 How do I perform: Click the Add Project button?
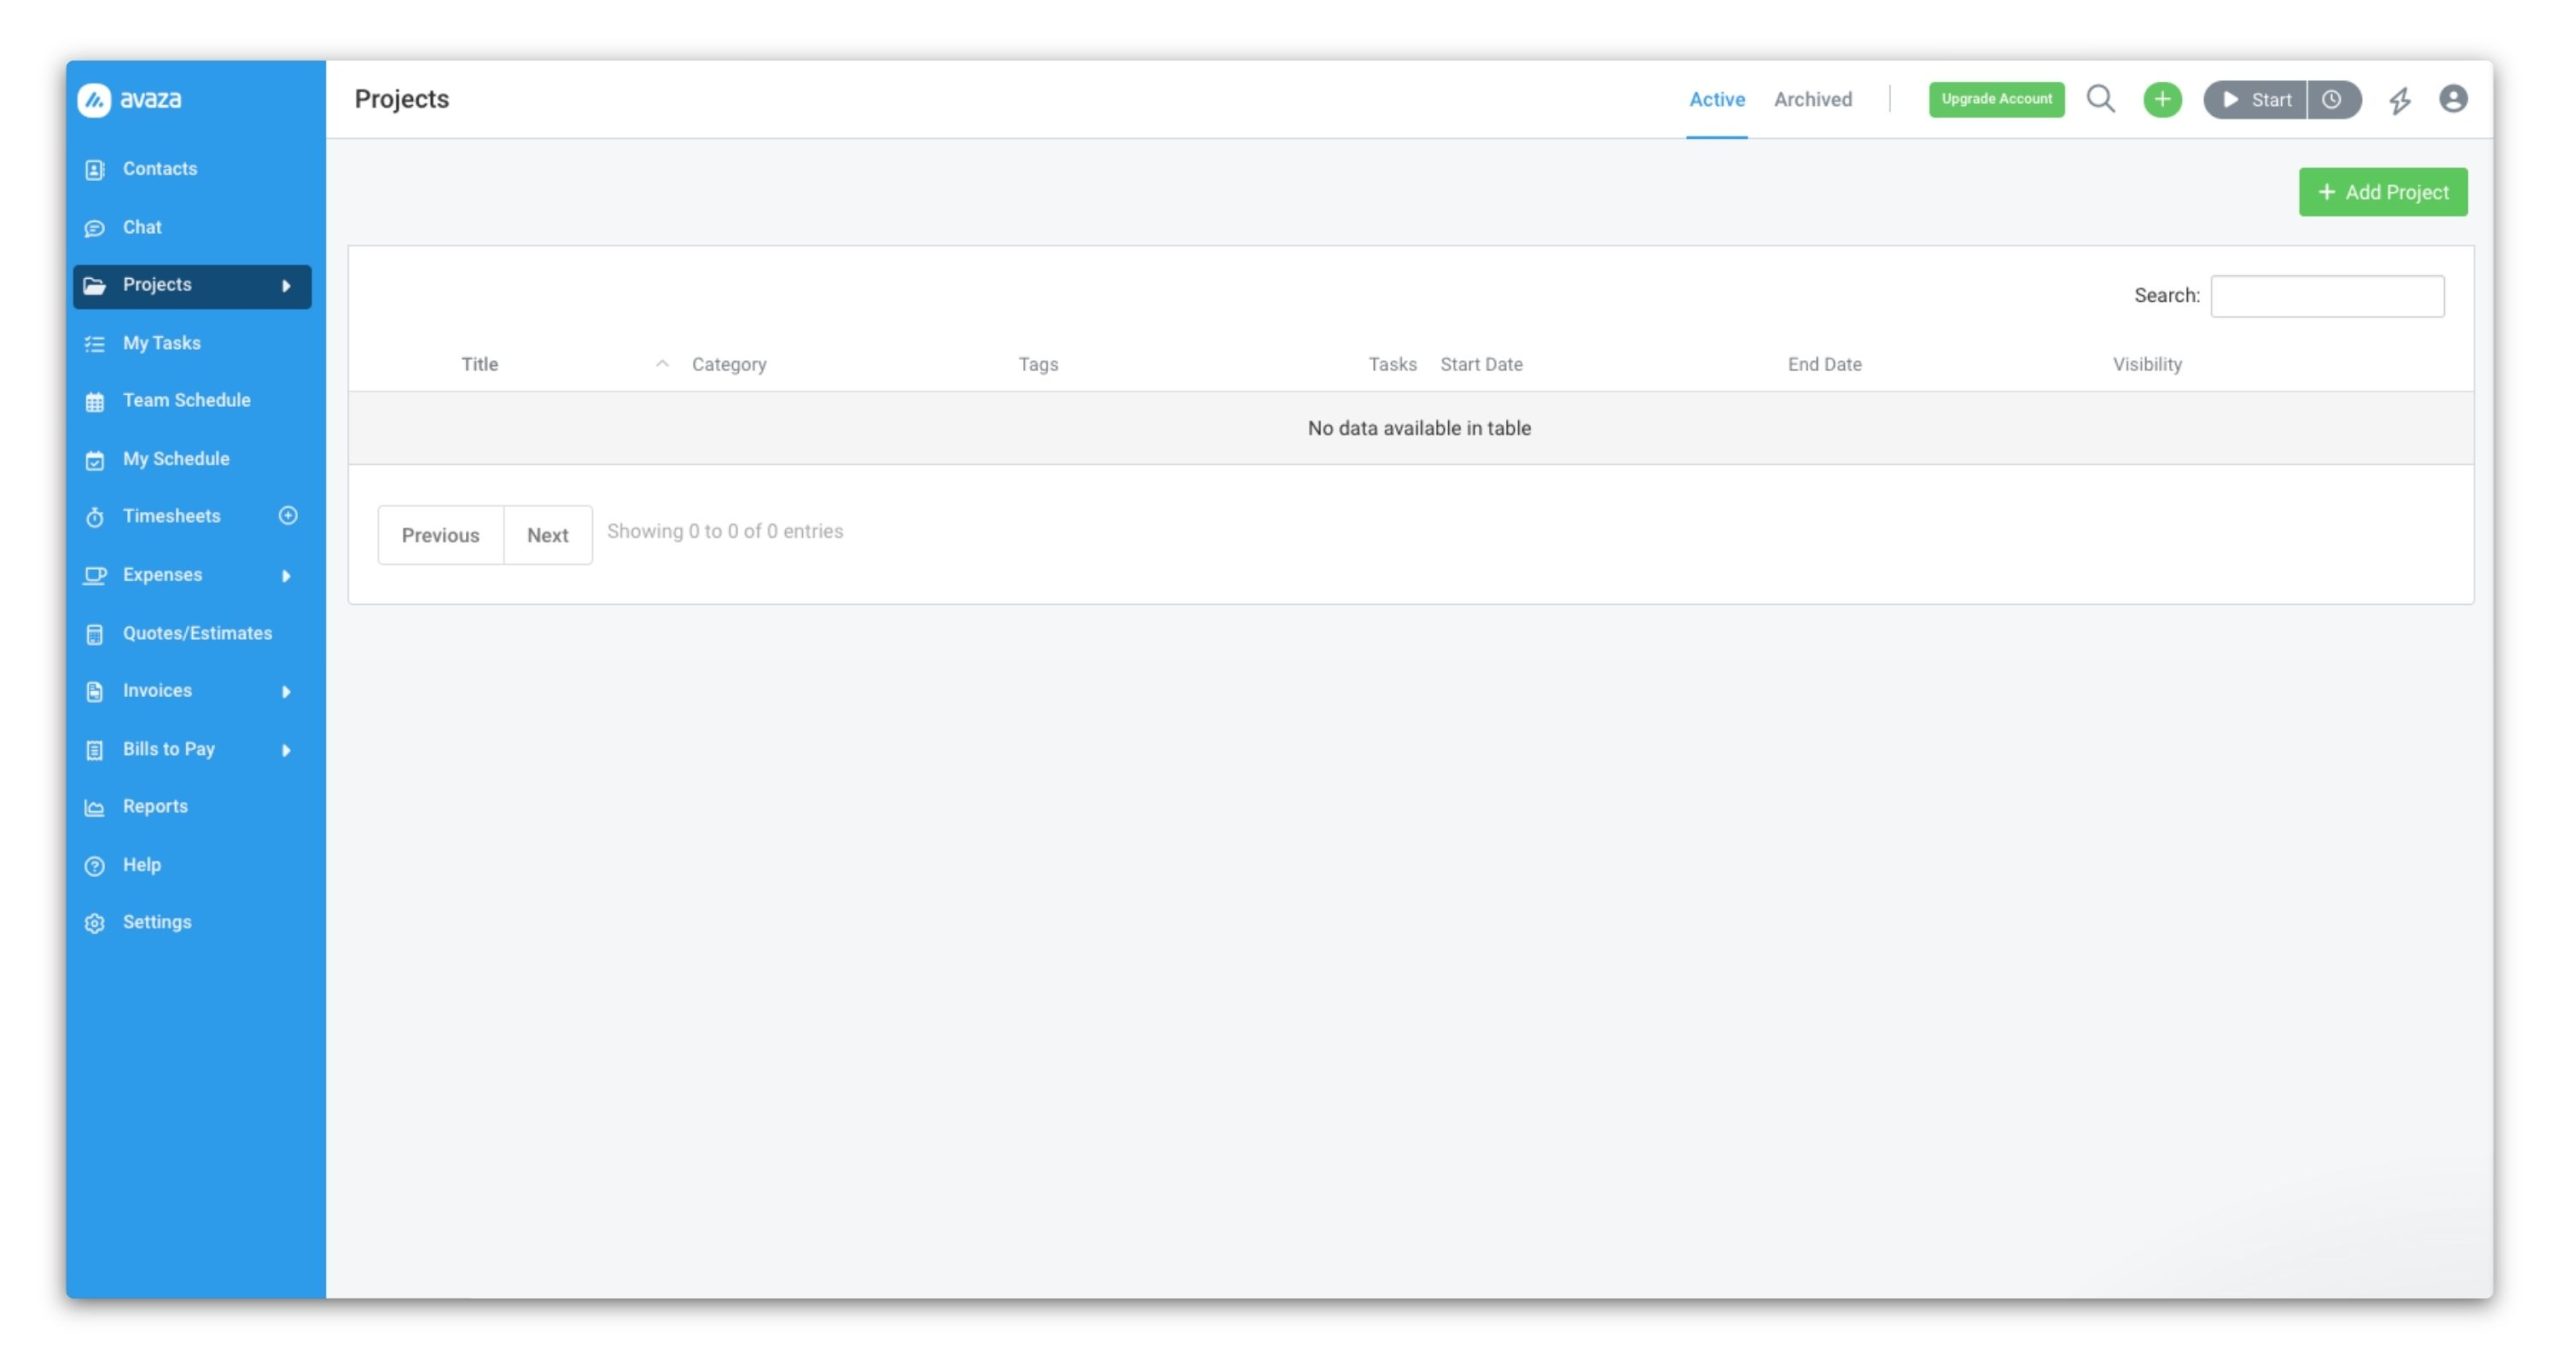(2382, 192)
